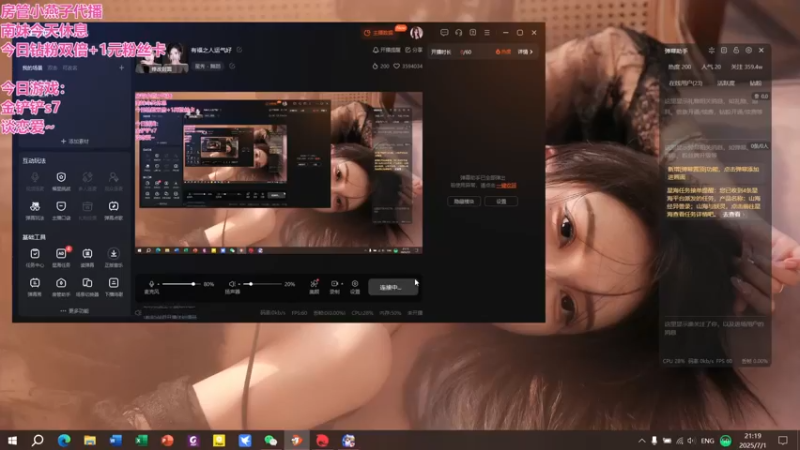This screenshot has width=800, height=450.
Task: Open the shield-shaped interactive challenge tool
Action: pyautogui.click(x=61, y=181)
